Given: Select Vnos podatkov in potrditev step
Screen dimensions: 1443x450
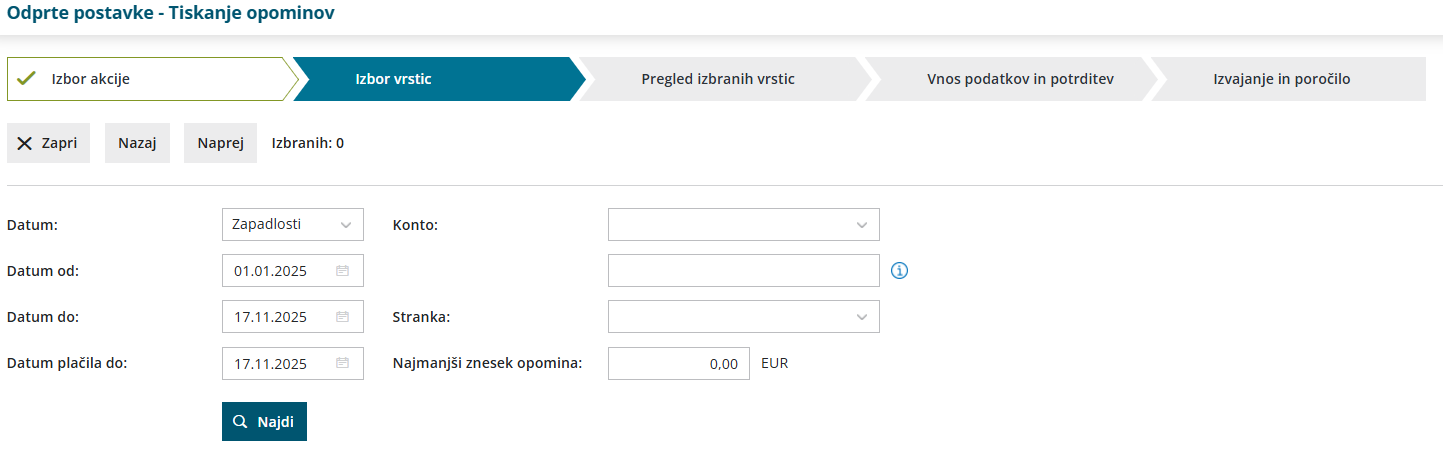Looking at the screenshot, I should (1006, 79).
